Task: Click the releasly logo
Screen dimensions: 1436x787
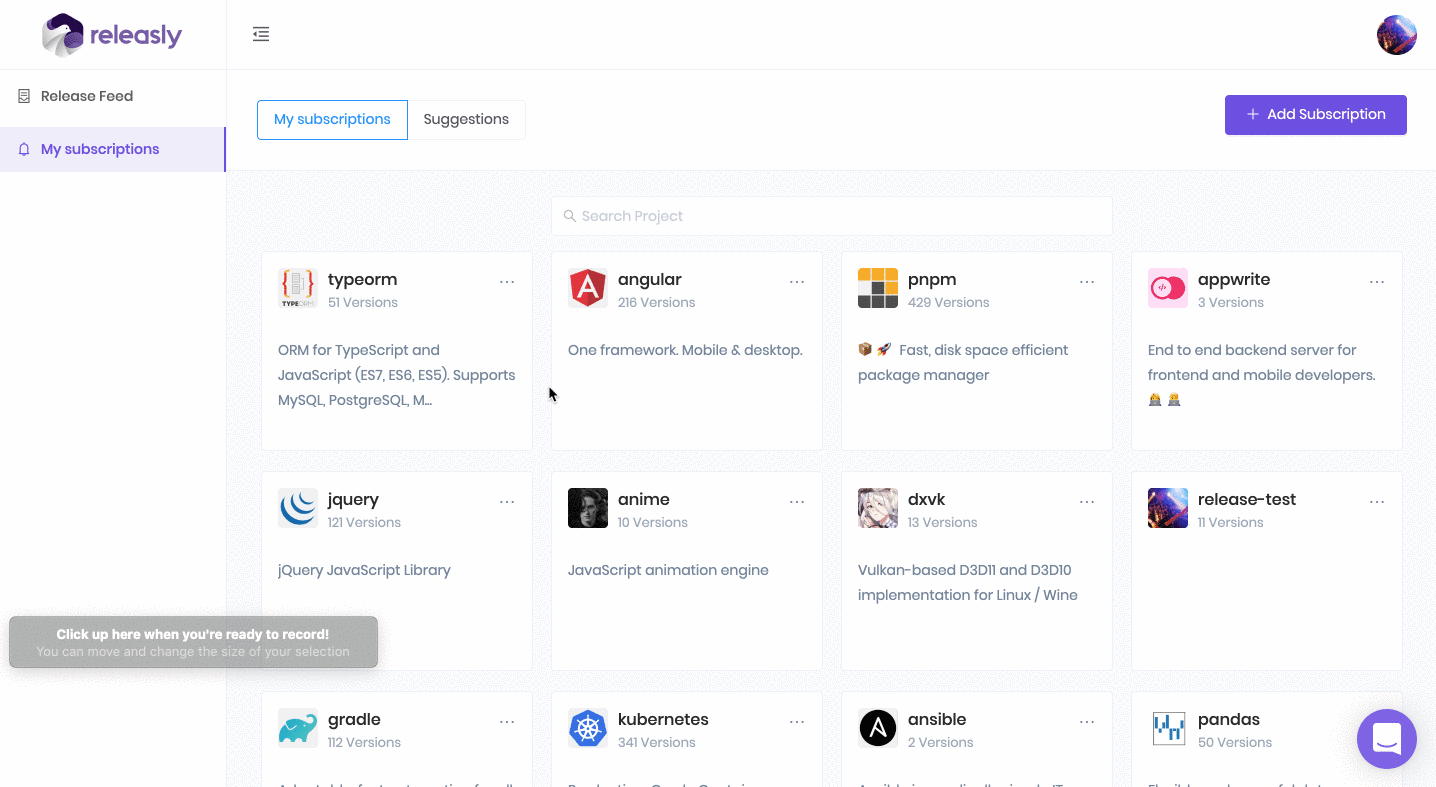Action: tap(112, 35)
